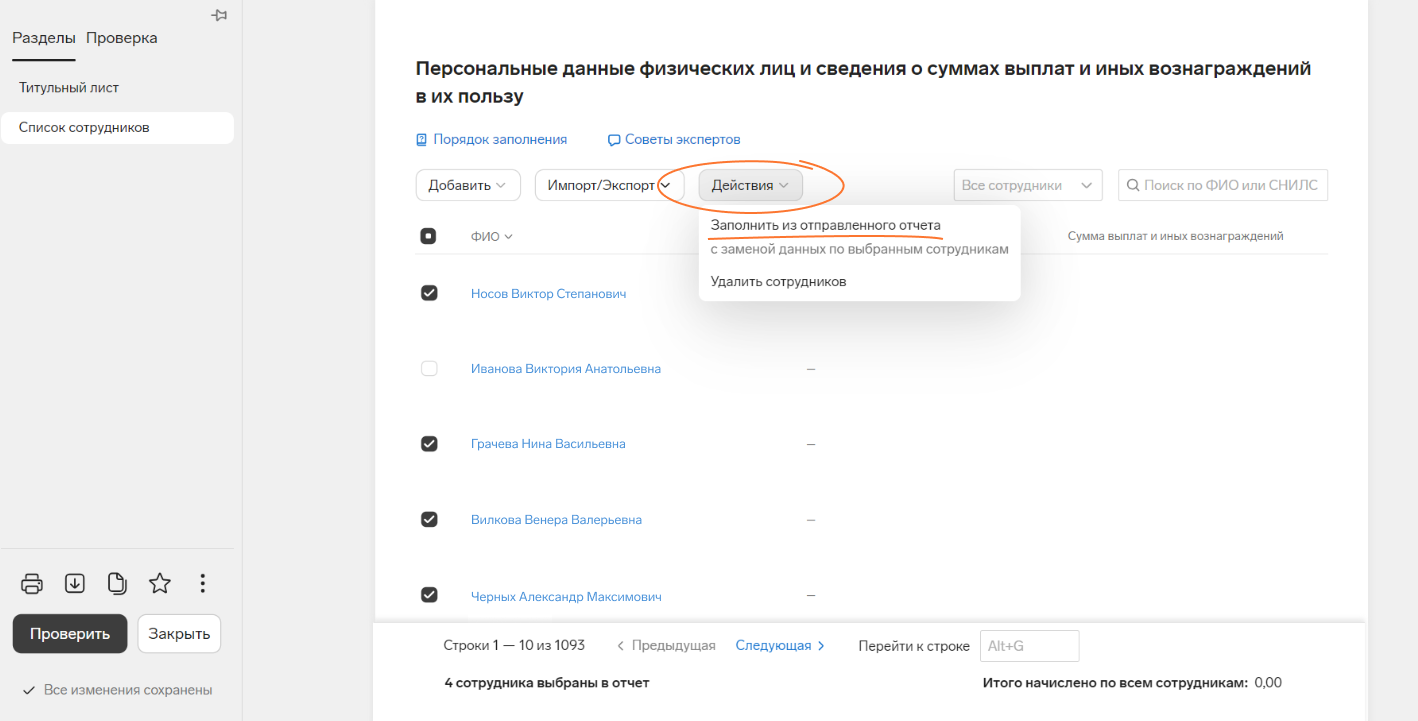Click the Советы экспертов chat icon
Viewport: 1418px width, 721px height.
[614, 140]
